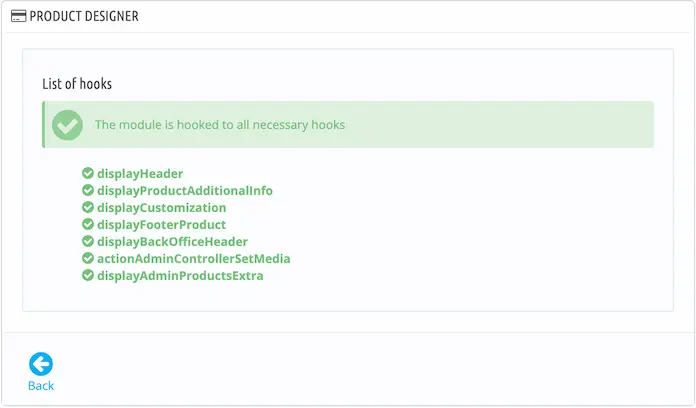Click the check icon beside displayHeader
This screenshot has height=408, width=696.
coord(88,173)
